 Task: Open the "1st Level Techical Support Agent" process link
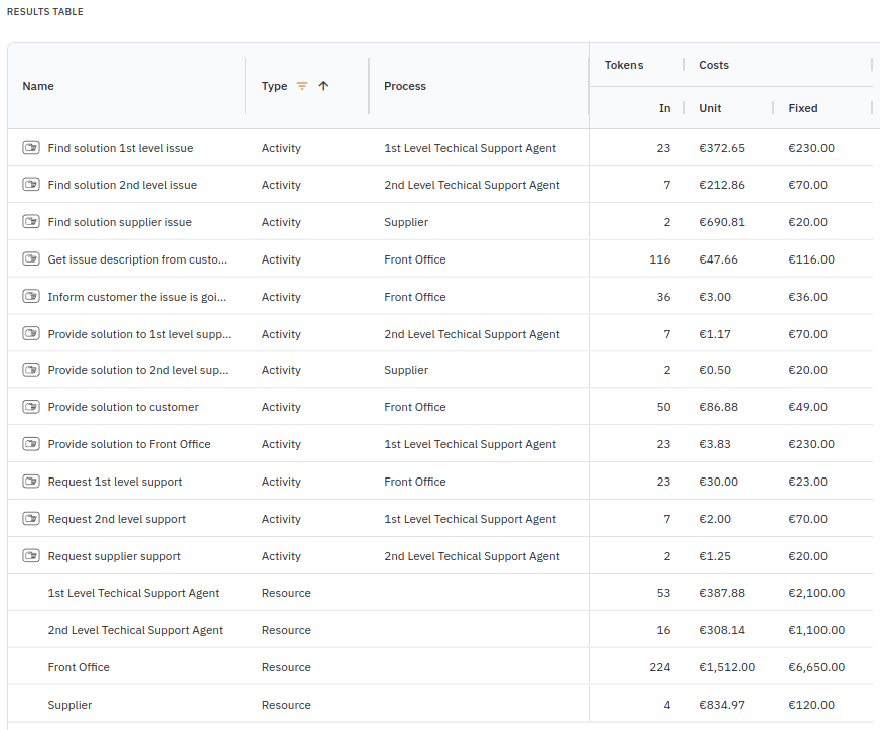[x=470, y=148]
